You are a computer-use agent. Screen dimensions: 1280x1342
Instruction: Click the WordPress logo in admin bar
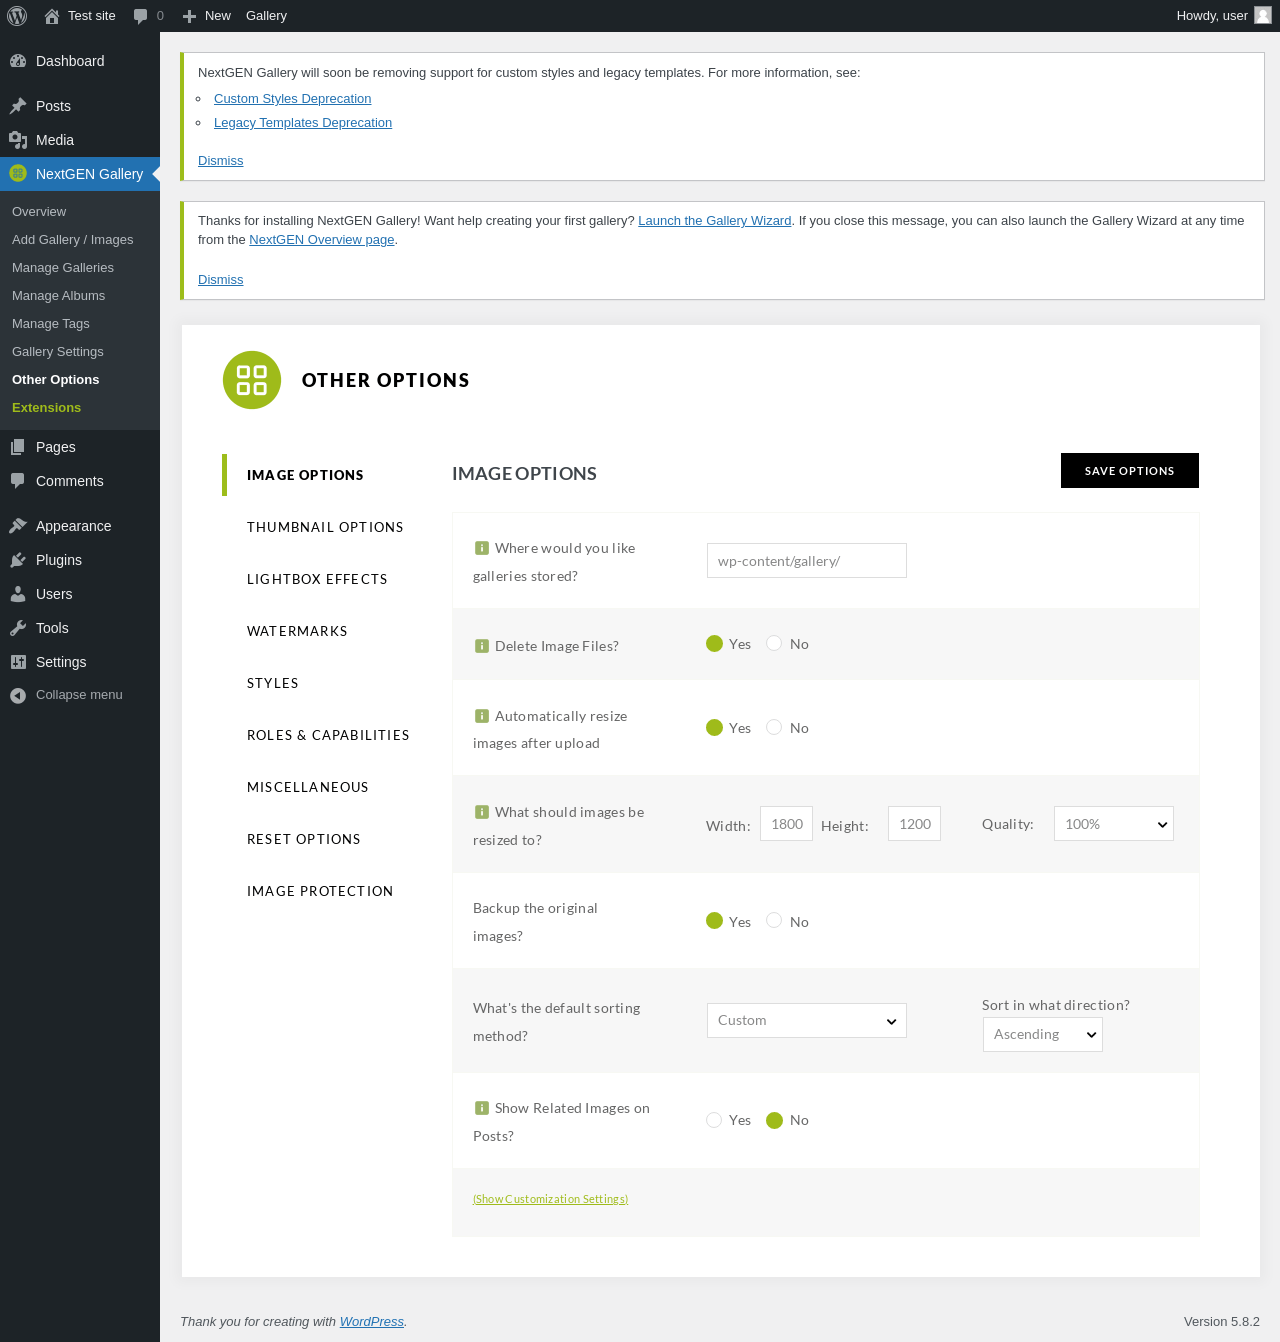17,16
